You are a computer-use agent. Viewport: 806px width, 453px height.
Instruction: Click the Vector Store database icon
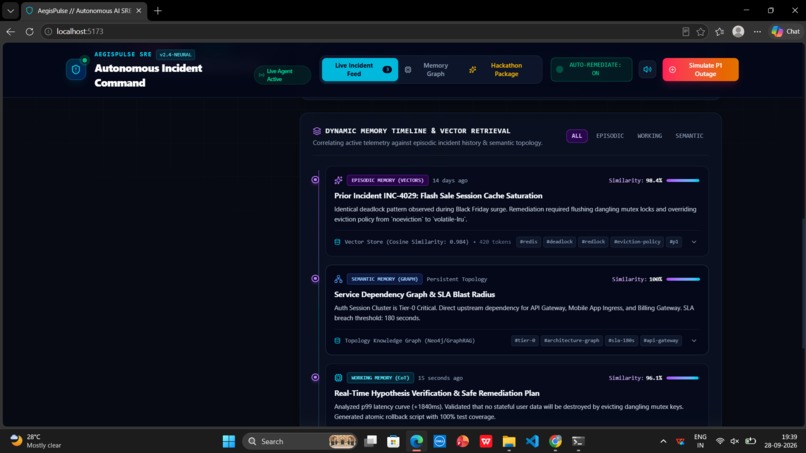click(337, 242)
